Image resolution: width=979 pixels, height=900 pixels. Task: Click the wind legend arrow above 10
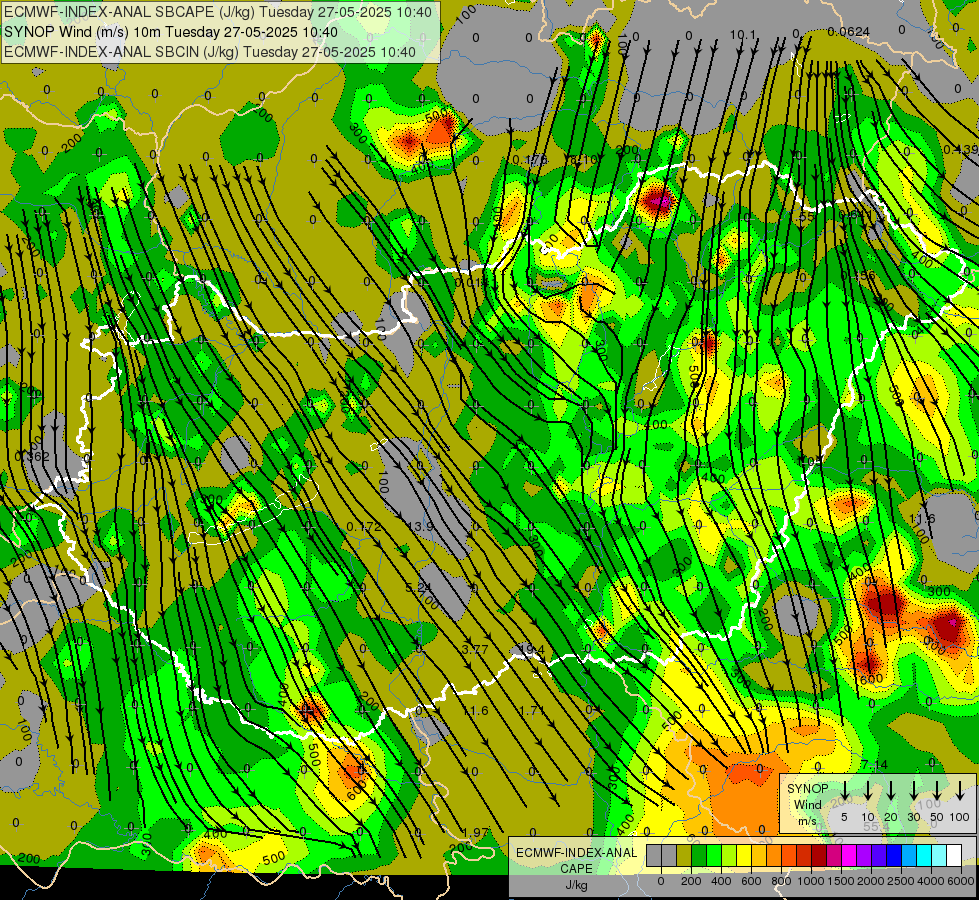click(868, 790)
